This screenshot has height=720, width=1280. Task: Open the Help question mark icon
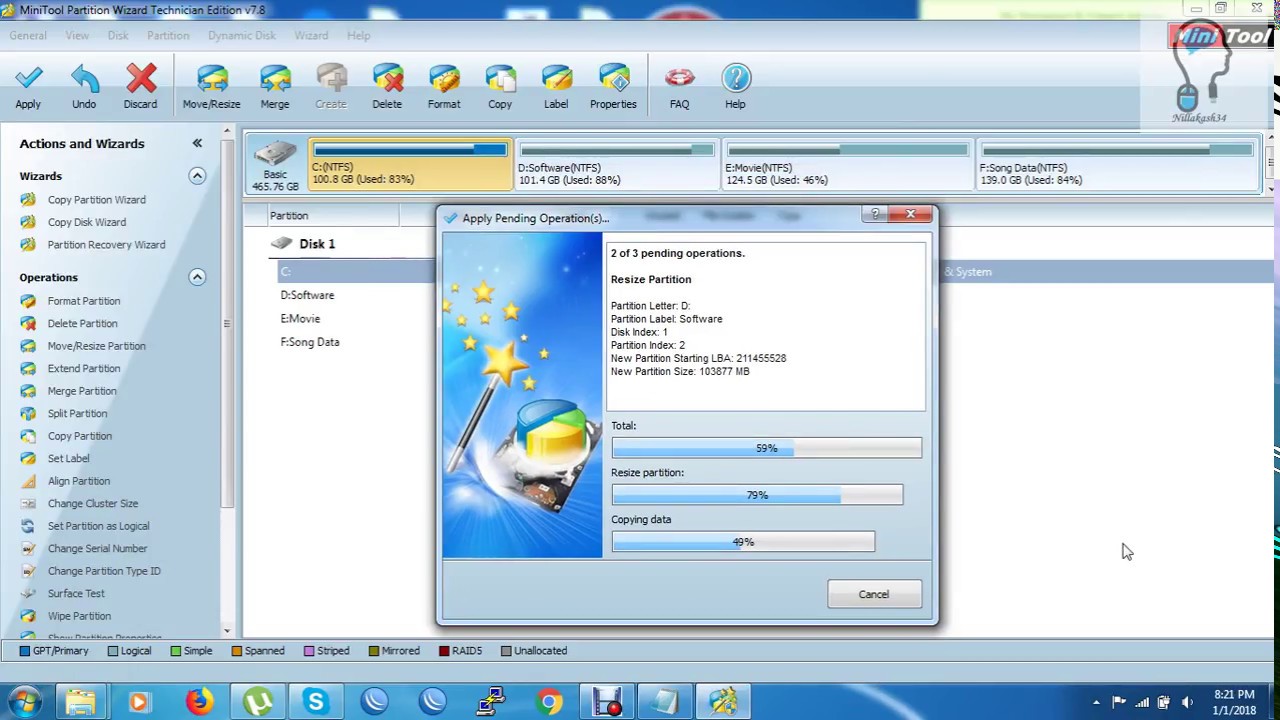click(735, 79)
